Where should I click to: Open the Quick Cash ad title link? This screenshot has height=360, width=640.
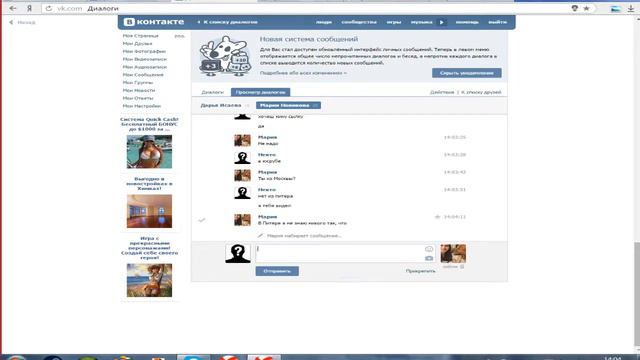149,124
